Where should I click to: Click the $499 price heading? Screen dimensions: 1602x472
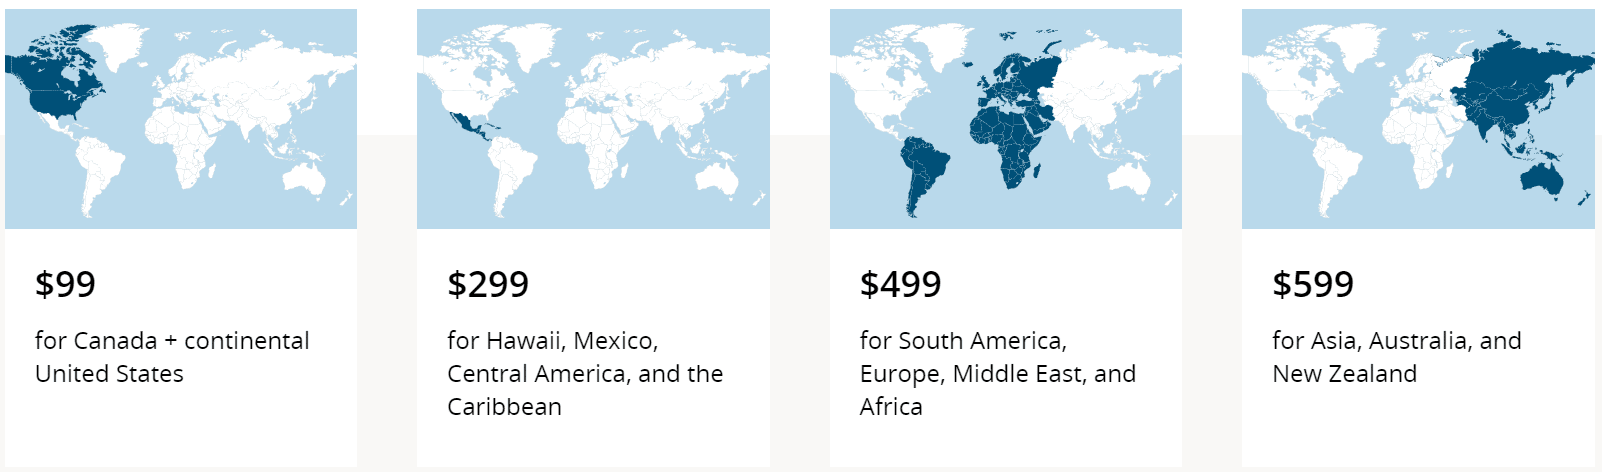pyautogui.click(x=900, y=285)
